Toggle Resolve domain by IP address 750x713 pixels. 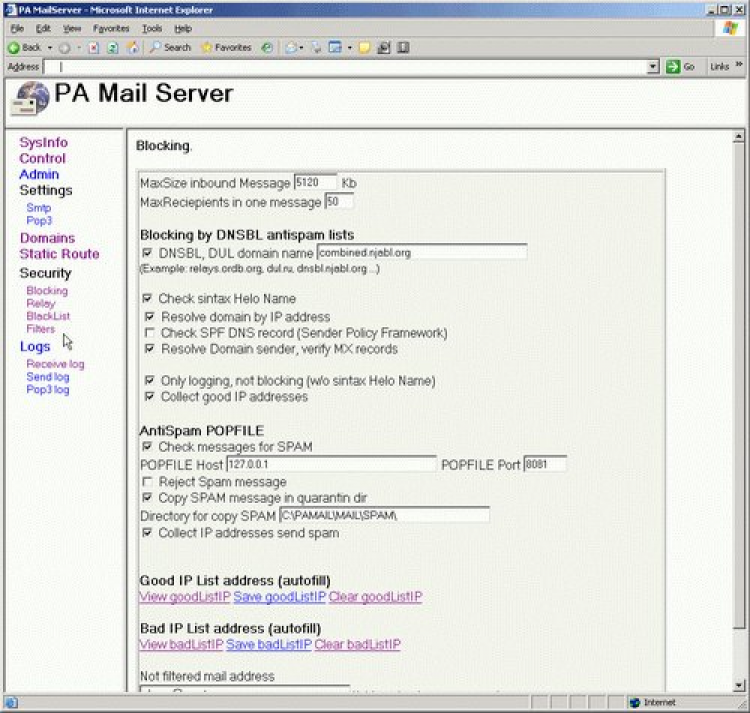coord(150,317)
